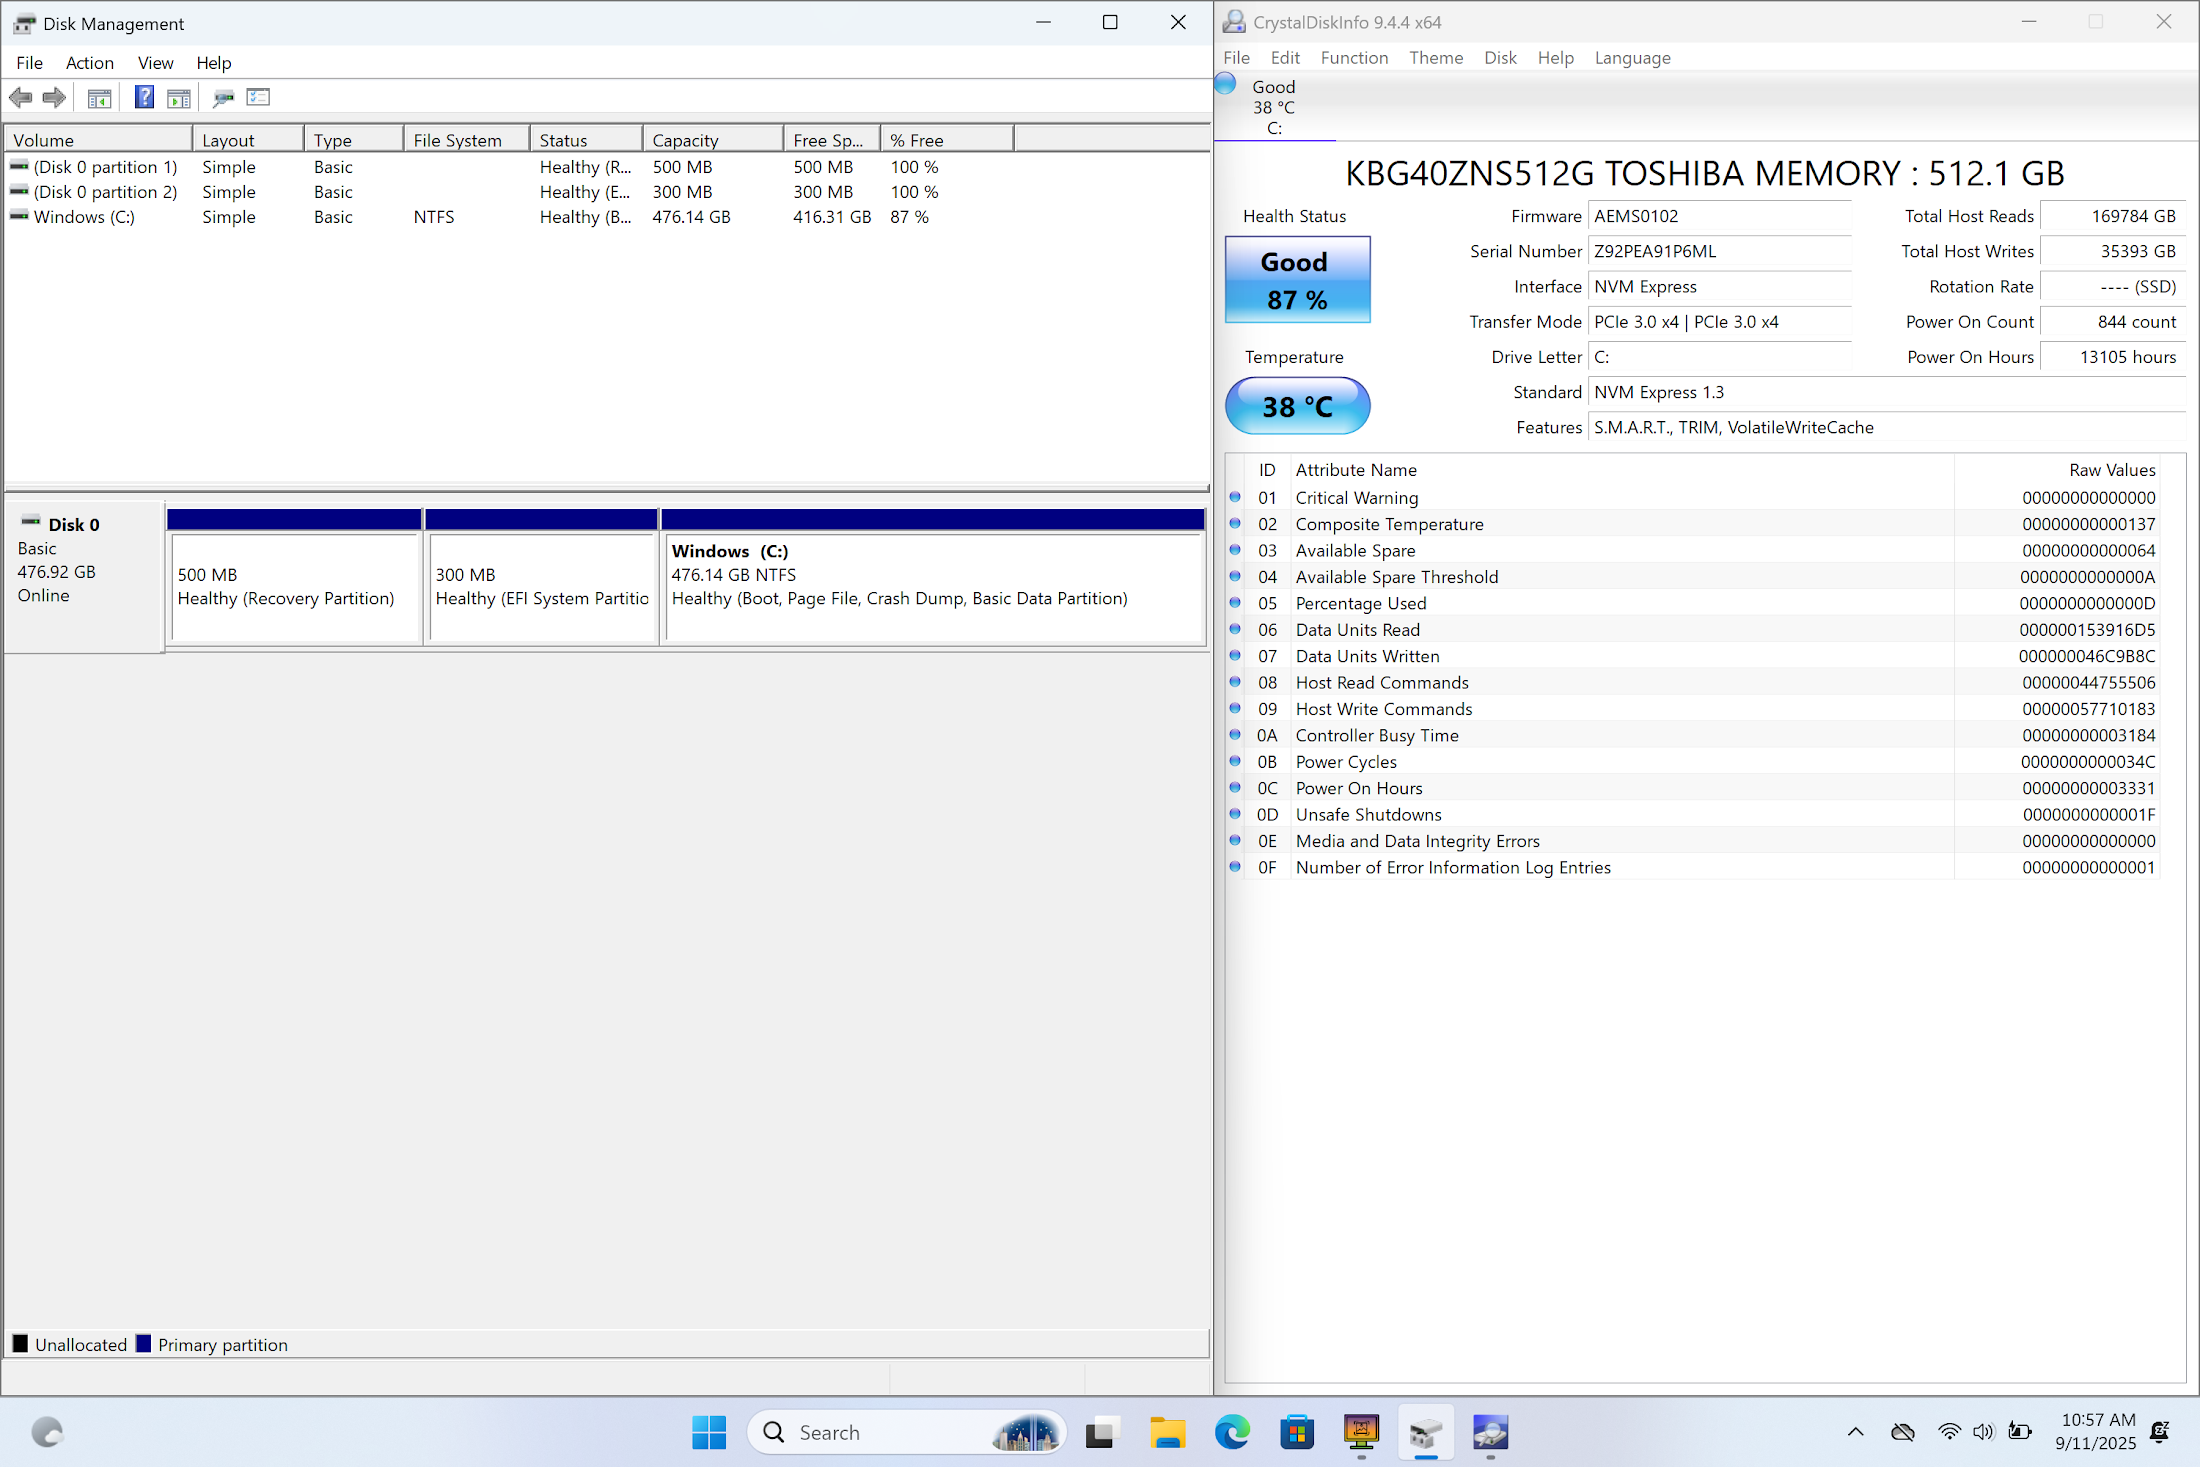This screenshot has height=1467, width=2200.
Task: Open Task View from the taskbar
Action: click(x=1100, y=1432)
